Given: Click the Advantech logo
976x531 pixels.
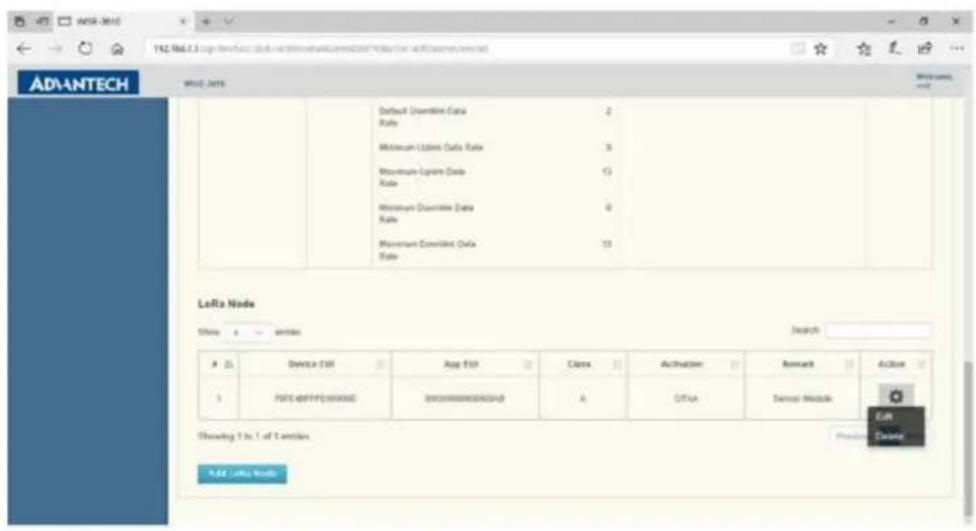Looking at the screenshot, I should click(78, 83).
